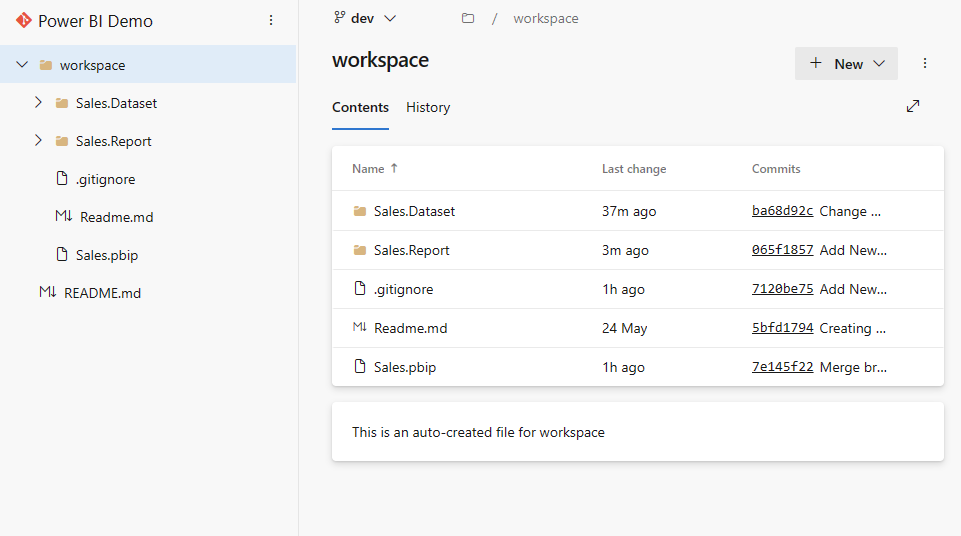Open the New dropdown button

point(846,64)
